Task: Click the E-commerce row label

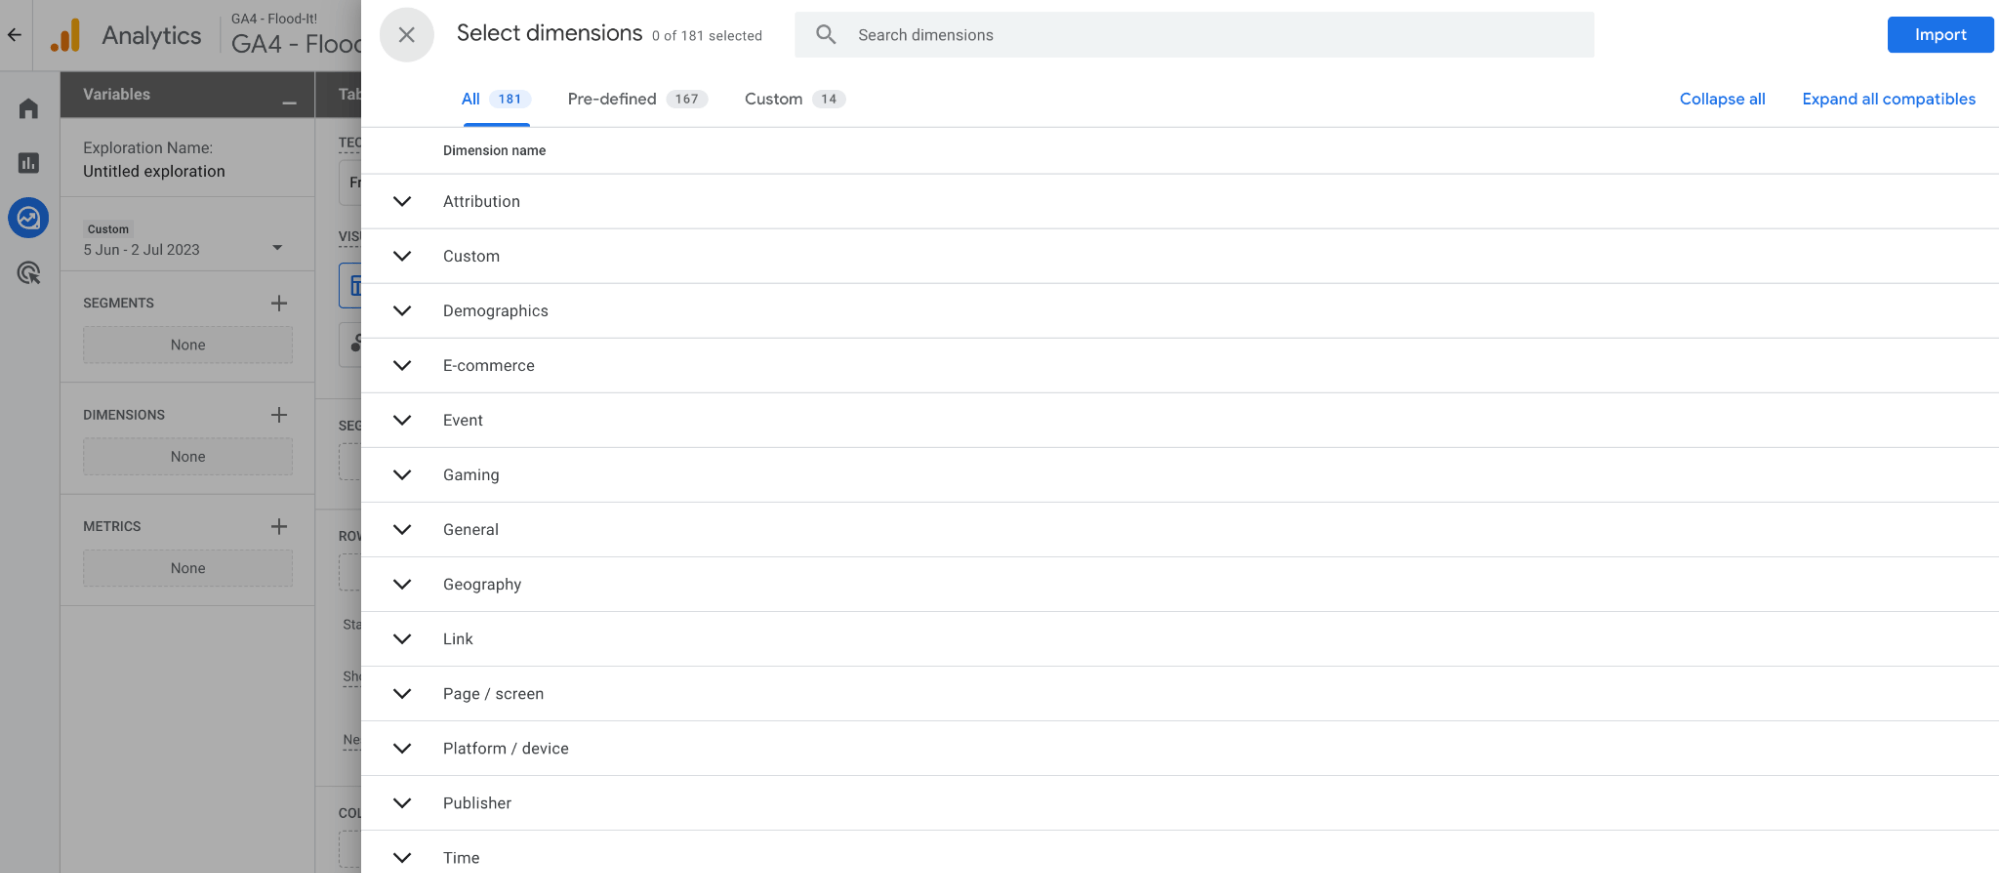Action: 488,365
